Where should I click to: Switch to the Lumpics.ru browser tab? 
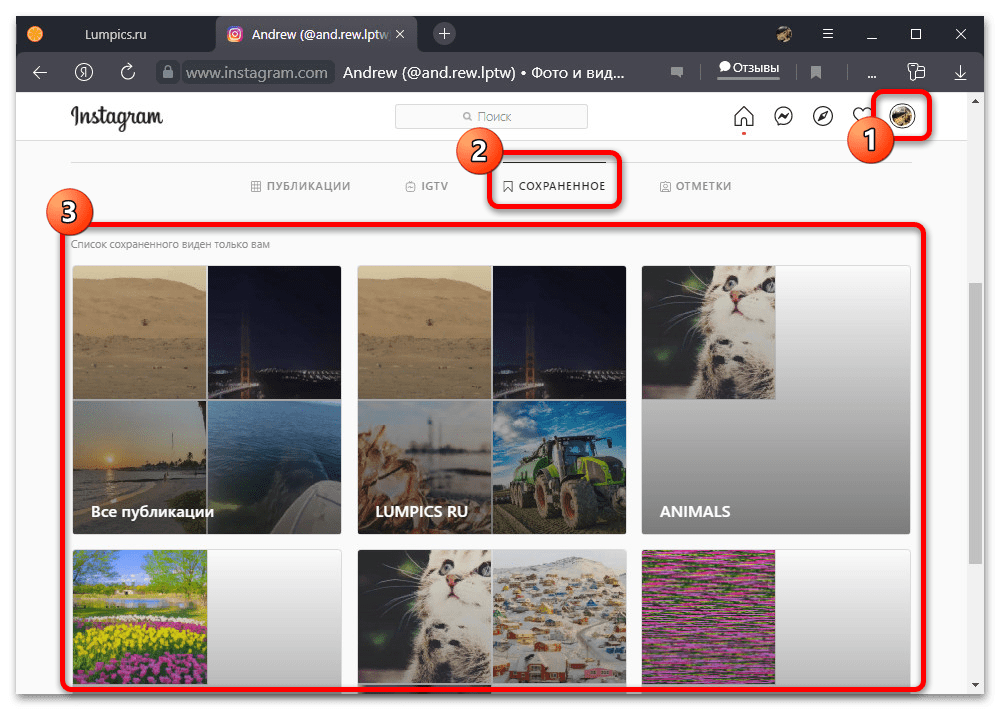(113, 34)
